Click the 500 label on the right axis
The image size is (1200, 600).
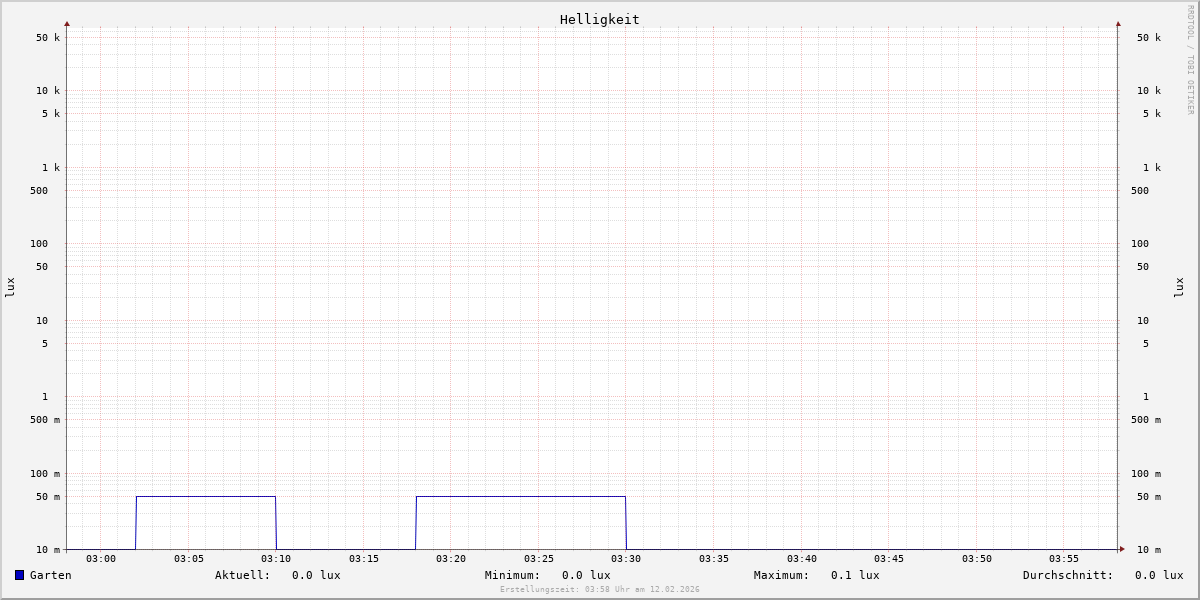click(x=1140, y=191)
